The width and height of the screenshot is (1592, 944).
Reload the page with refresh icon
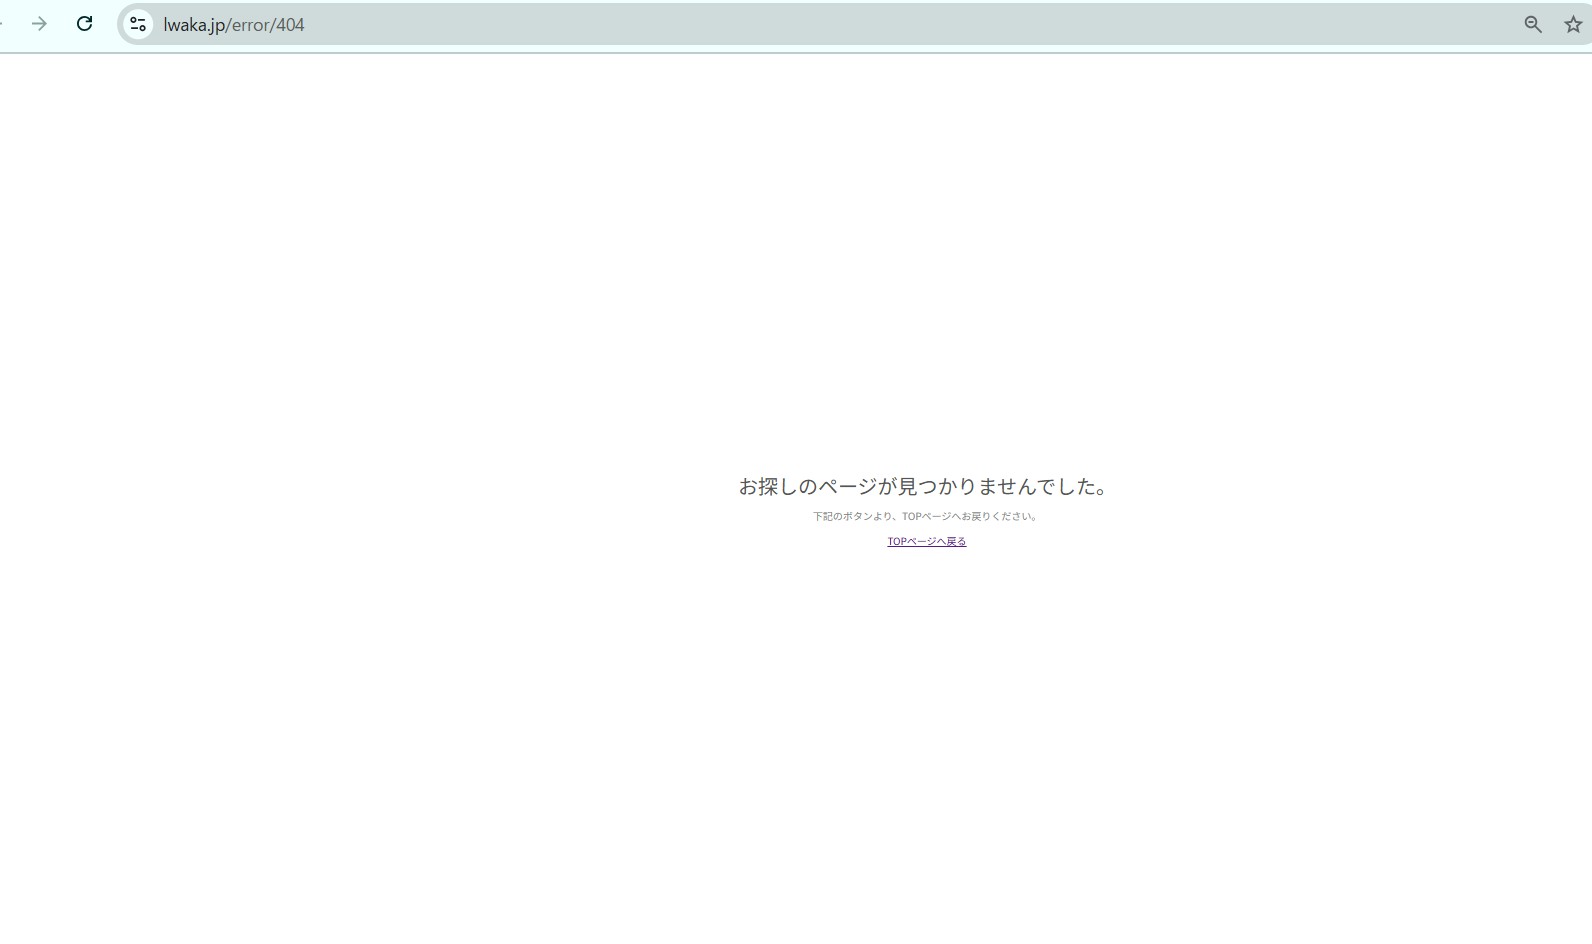tap(85, 24)
